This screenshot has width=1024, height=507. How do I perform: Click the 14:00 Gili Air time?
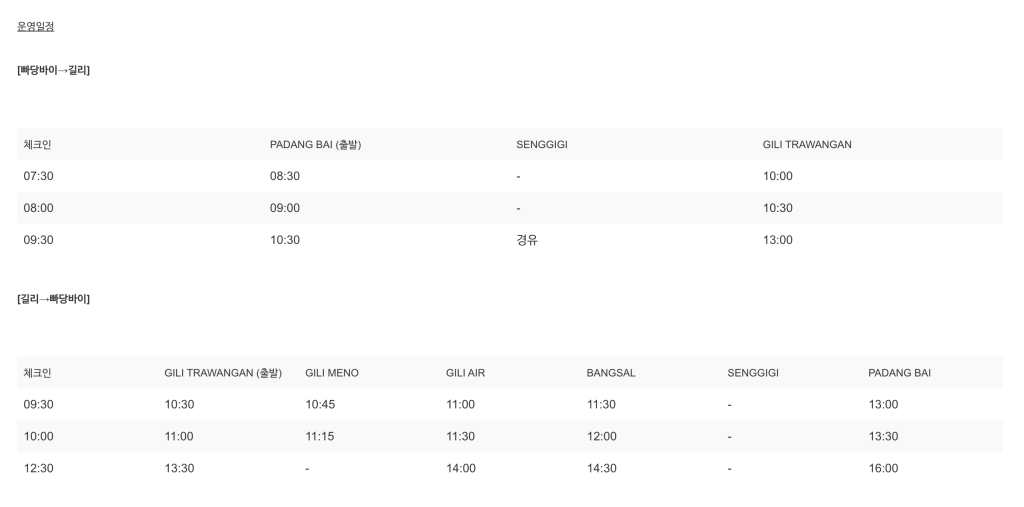click(460, 469)
